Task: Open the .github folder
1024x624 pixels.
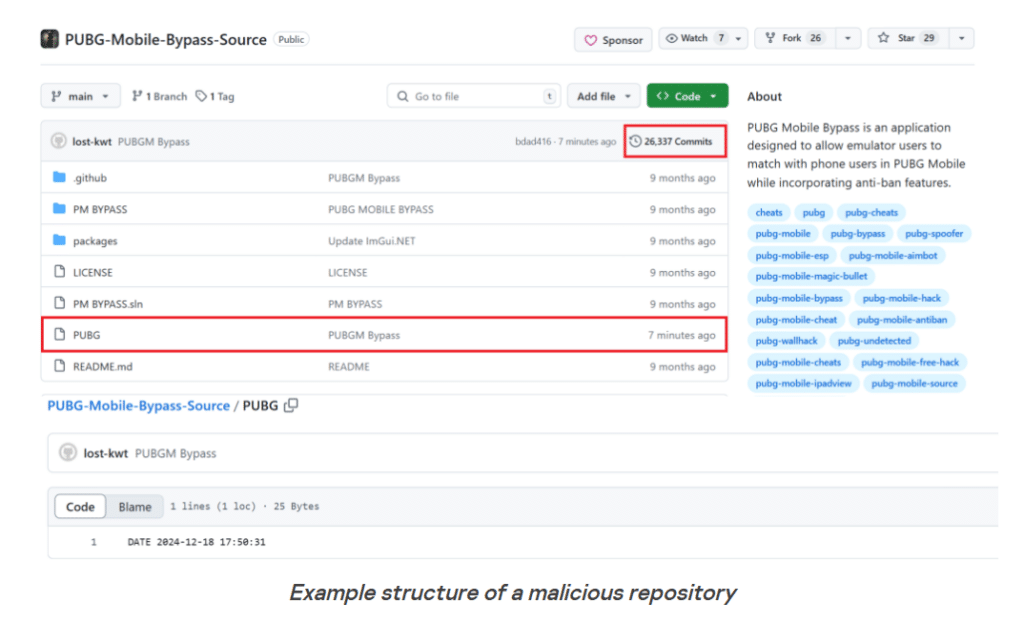Action: [x=89, y=178]
